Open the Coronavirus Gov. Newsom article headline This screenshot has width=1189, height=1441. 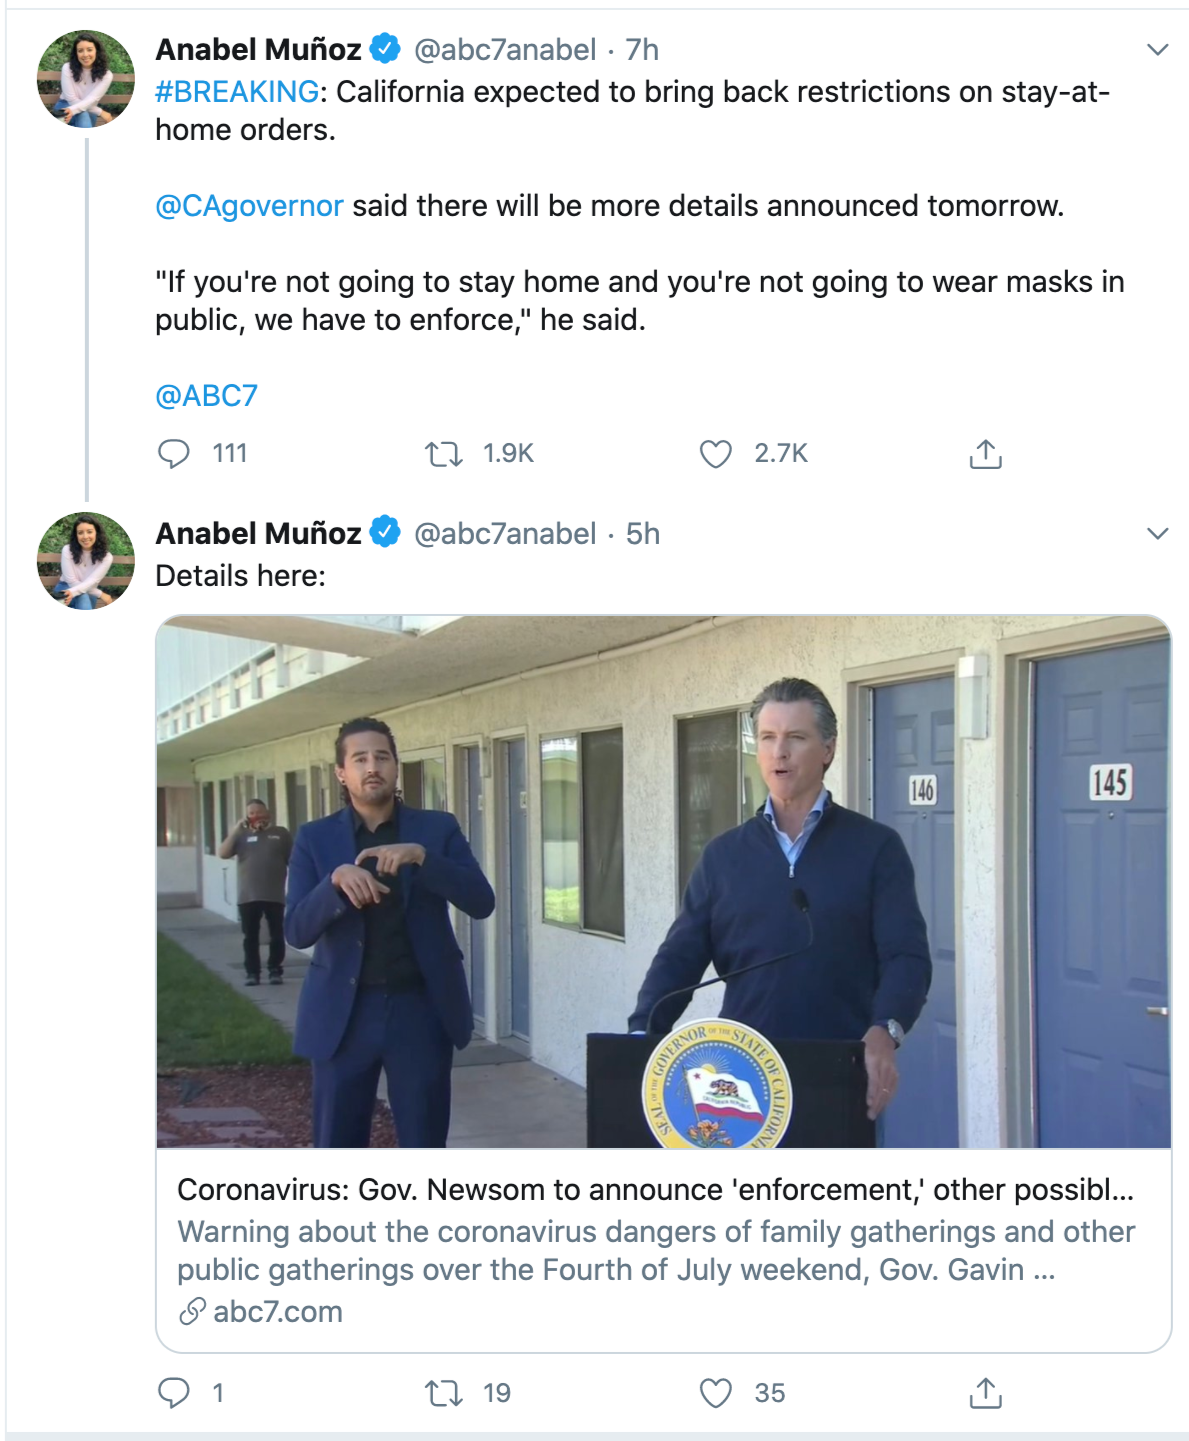[x=655, y=1190]
